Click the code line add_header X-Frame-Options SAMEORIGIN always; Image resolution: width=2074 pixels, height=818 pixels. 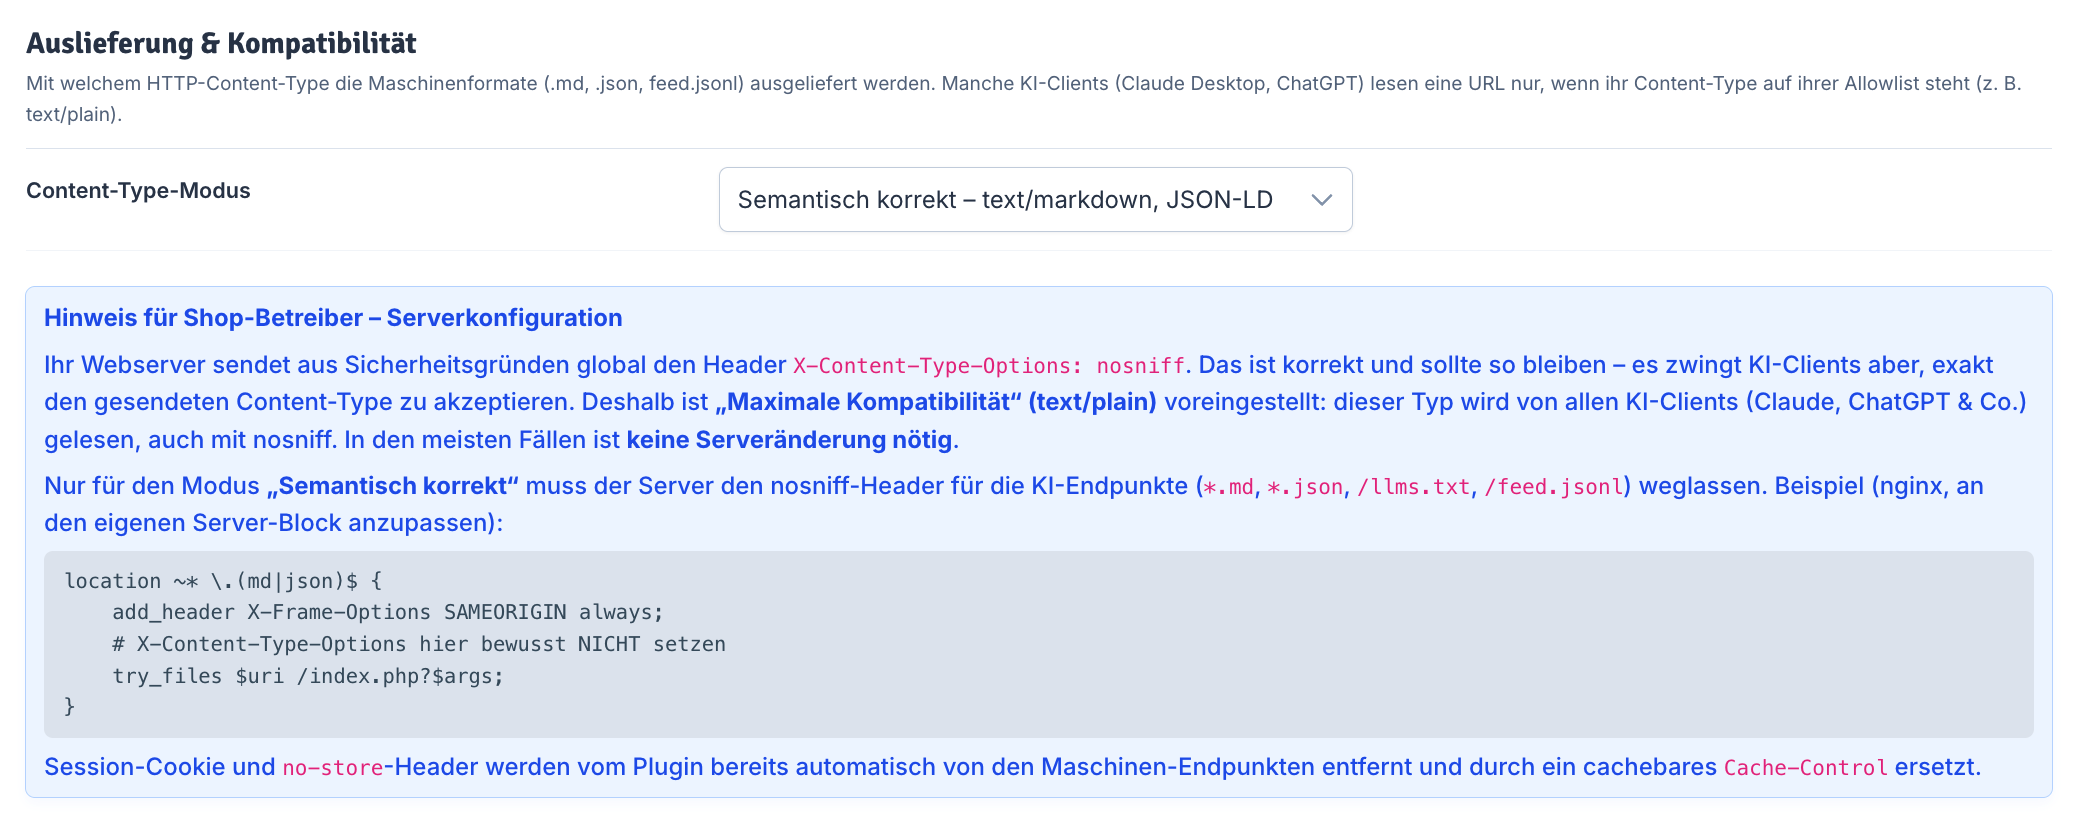tap(388, 612)
